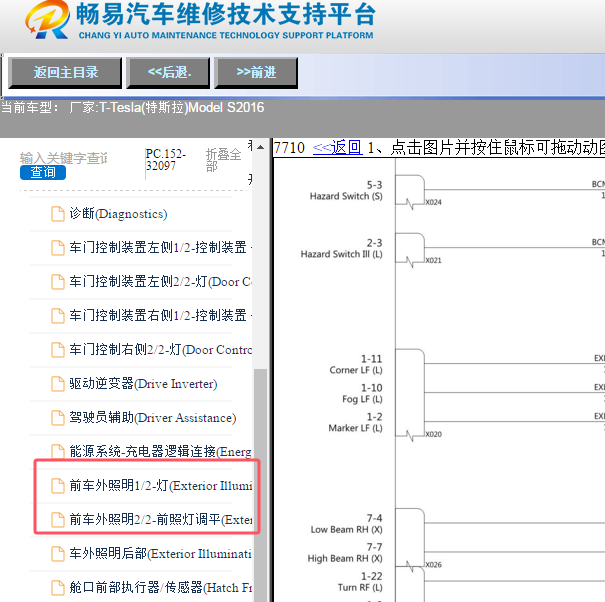Click document icon for 车门控制装置右侧1/2
Image resolution: width=605 pixels, height=602 pixels.
click(58, 316)
